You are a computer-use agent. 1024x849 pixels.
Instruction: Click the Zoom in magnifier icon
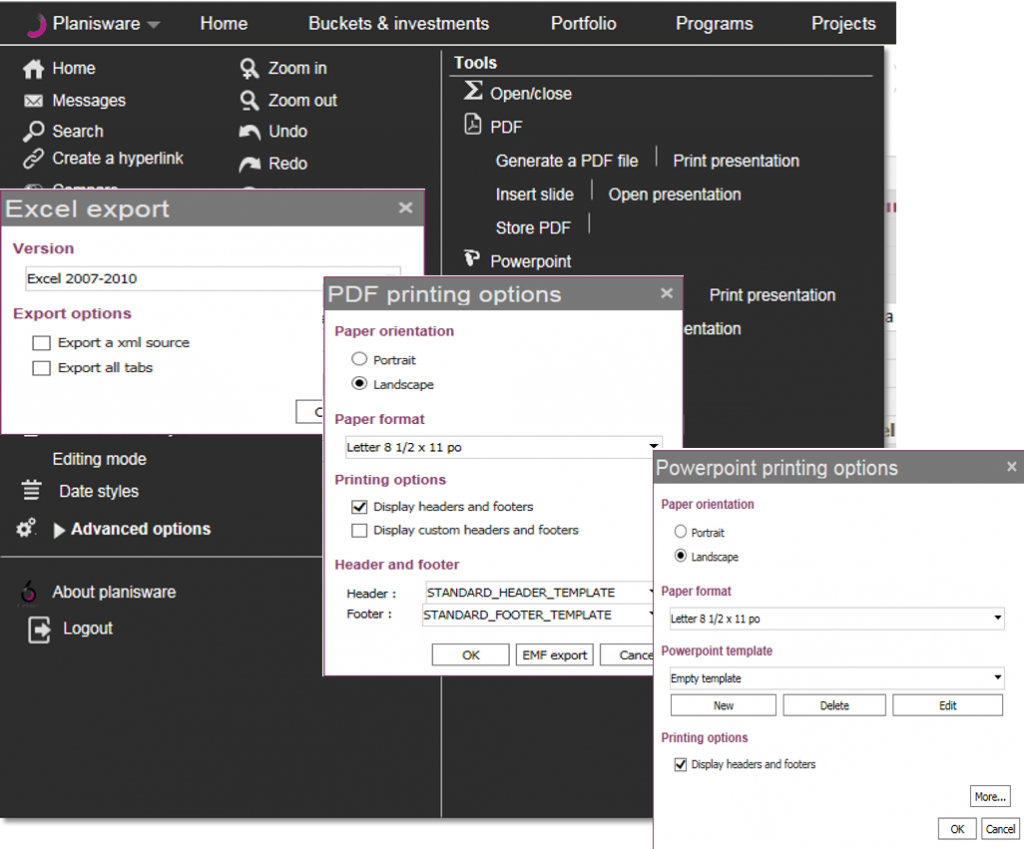click(249, 69)
